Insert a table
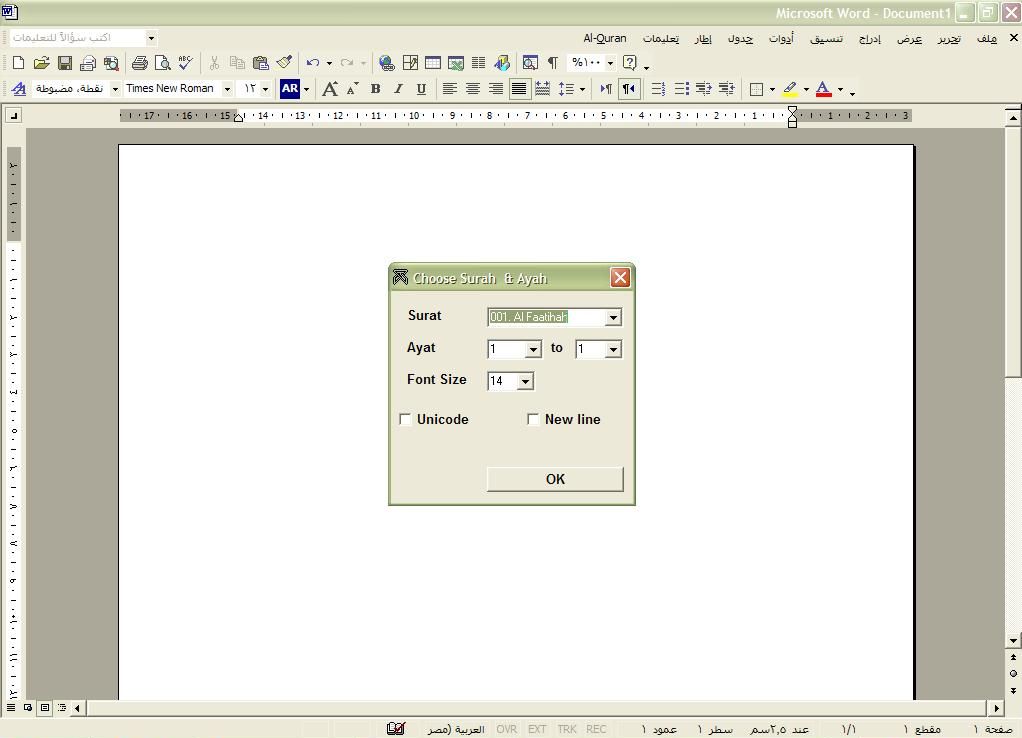The height and width of the screenshot is (738, 1022). tap(433, 63)
